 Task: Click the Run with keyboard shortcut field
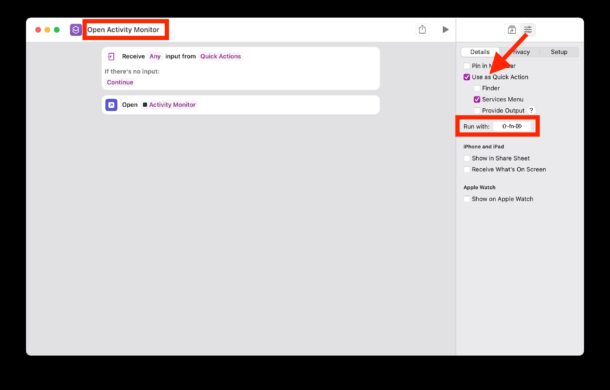tap(512, 126)
